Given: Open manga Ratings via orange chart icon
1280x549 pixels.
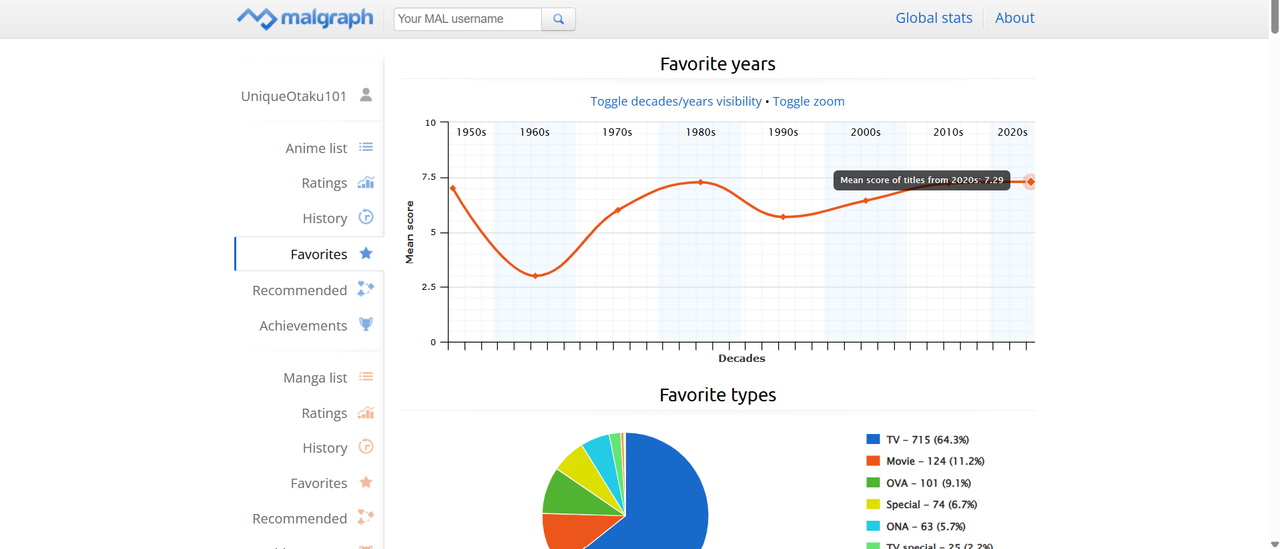Looking at the screenshot, I should (x=366, y=412).
